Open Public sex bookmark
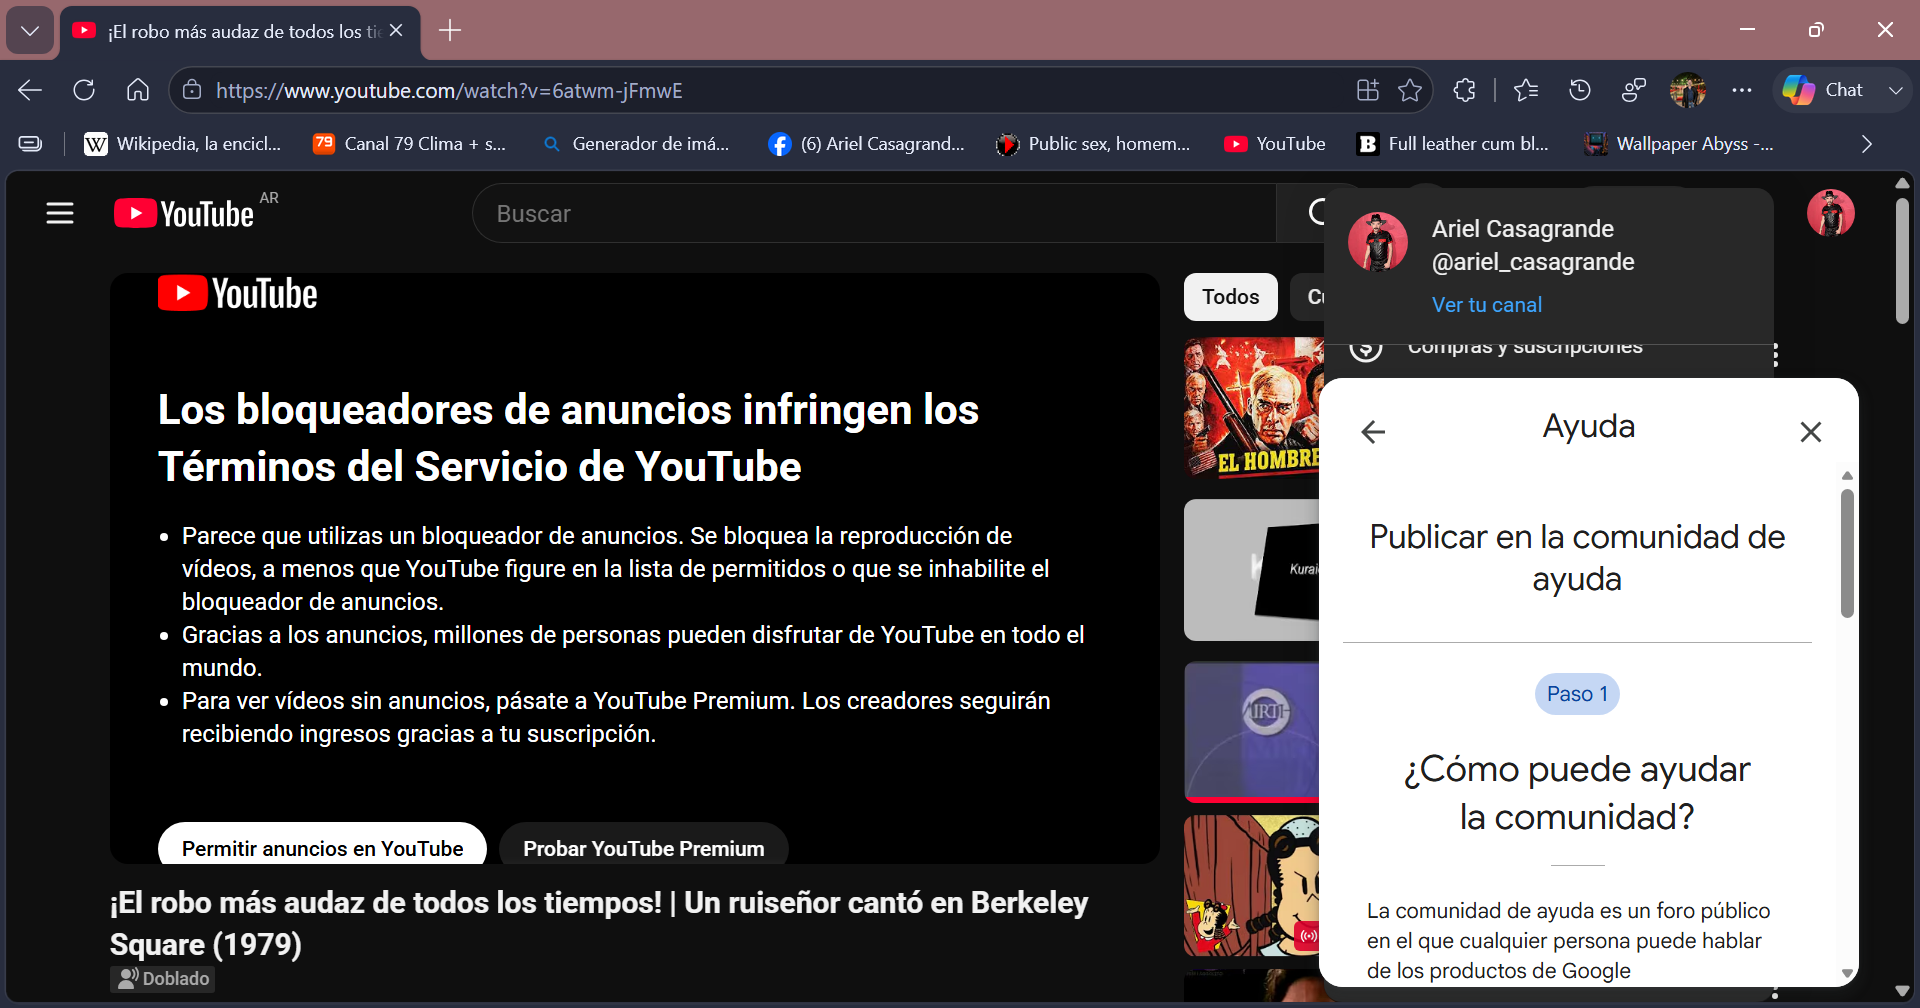1920x1008 pixels. pyautogui.click(x=1094, y=144)
